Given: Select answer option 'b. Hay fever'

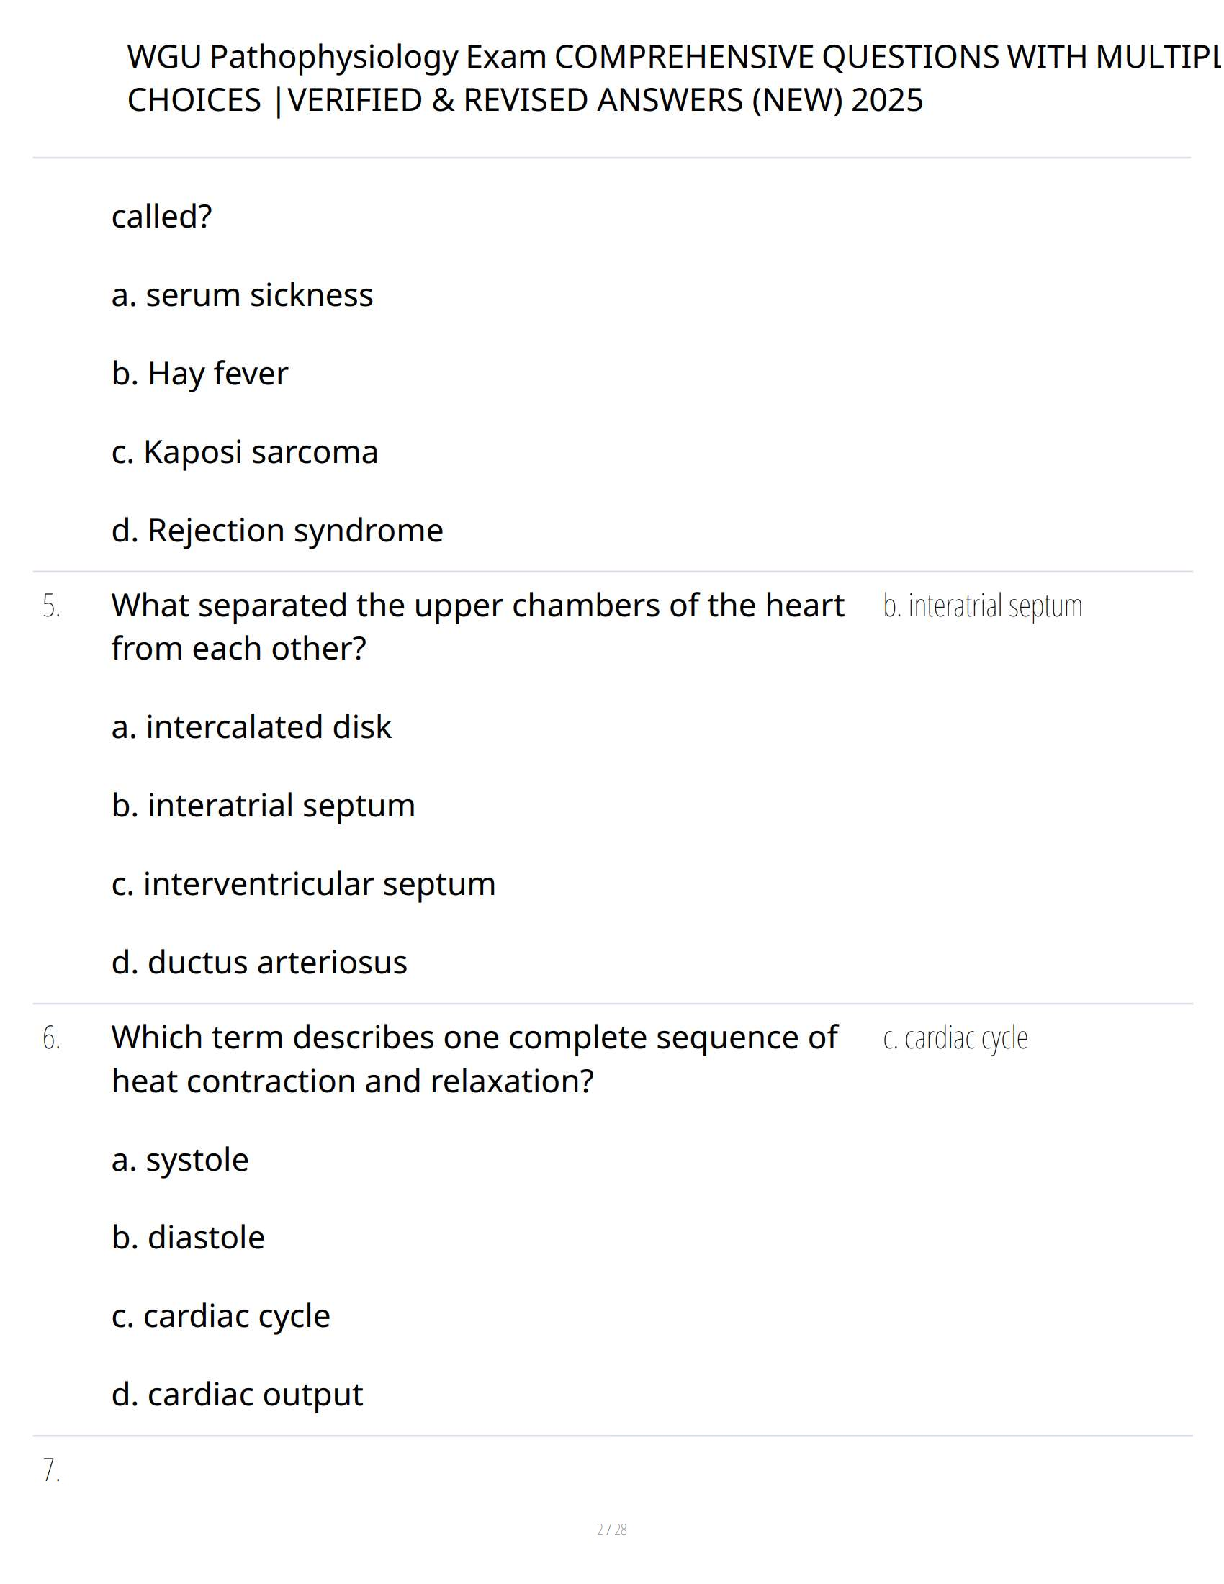Looking at the screenshot, I should [x=200, y=373].
